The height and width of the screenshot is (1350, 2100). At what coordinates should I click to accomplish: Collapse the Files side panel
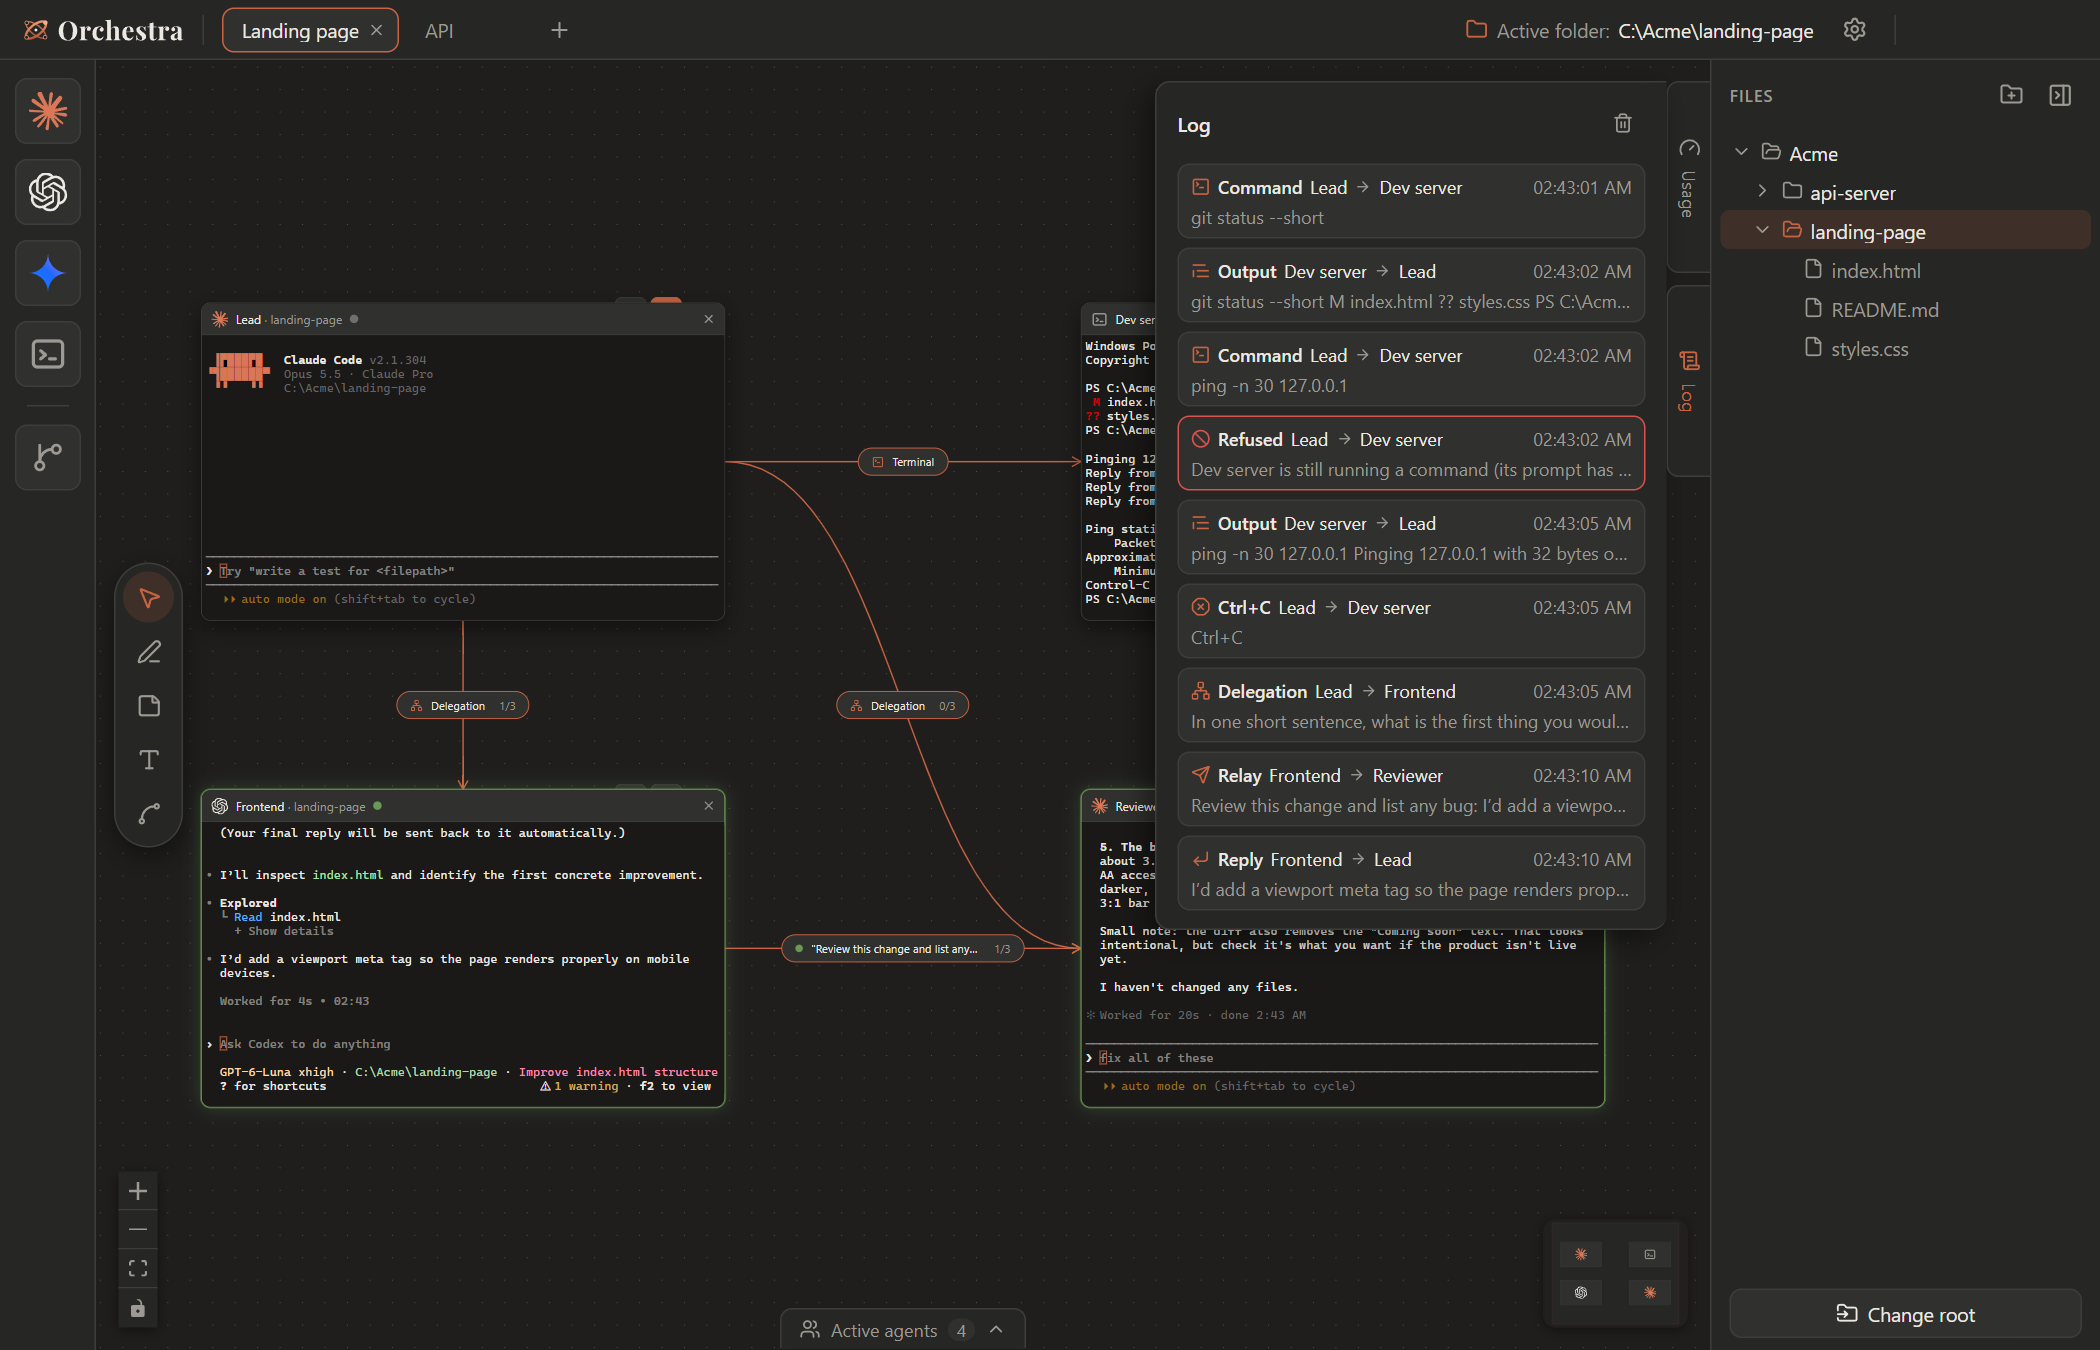2060,95
